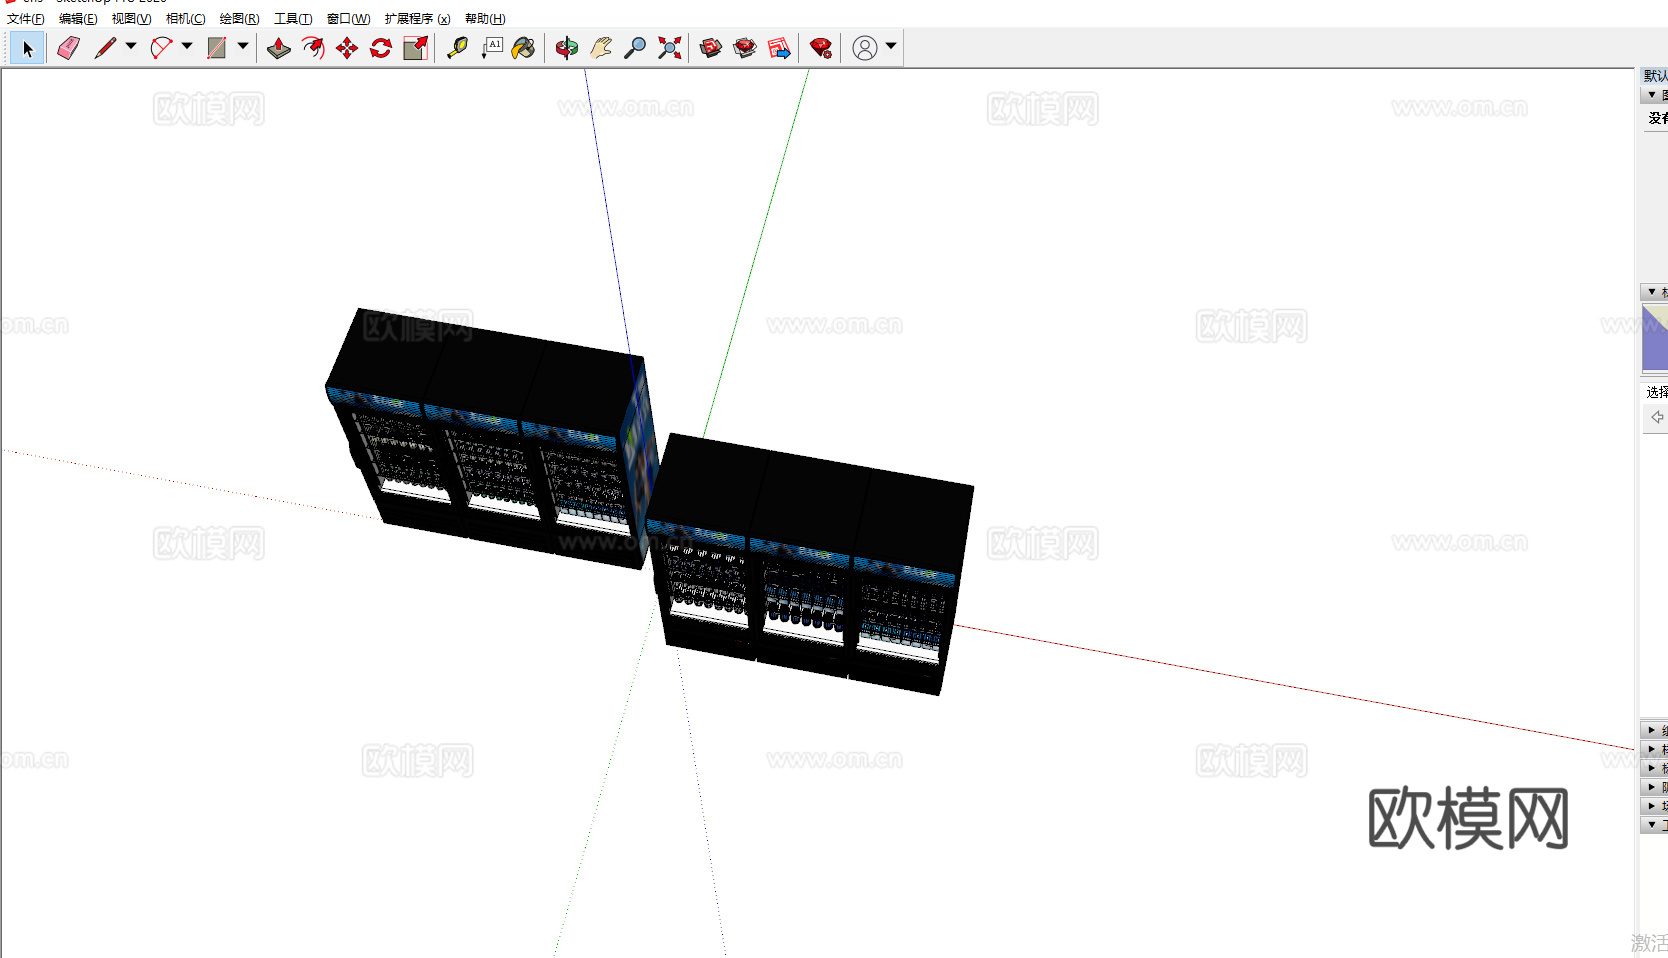Click the current material preview swatch

click(x=1655, y=338)
